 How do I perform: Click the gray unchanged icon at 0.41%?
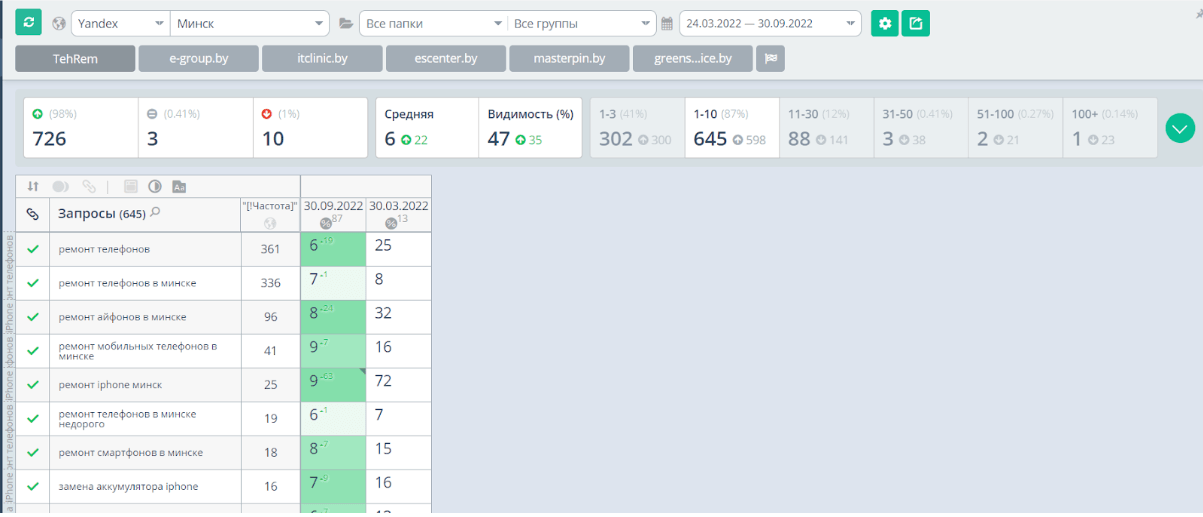pos(152,114)
